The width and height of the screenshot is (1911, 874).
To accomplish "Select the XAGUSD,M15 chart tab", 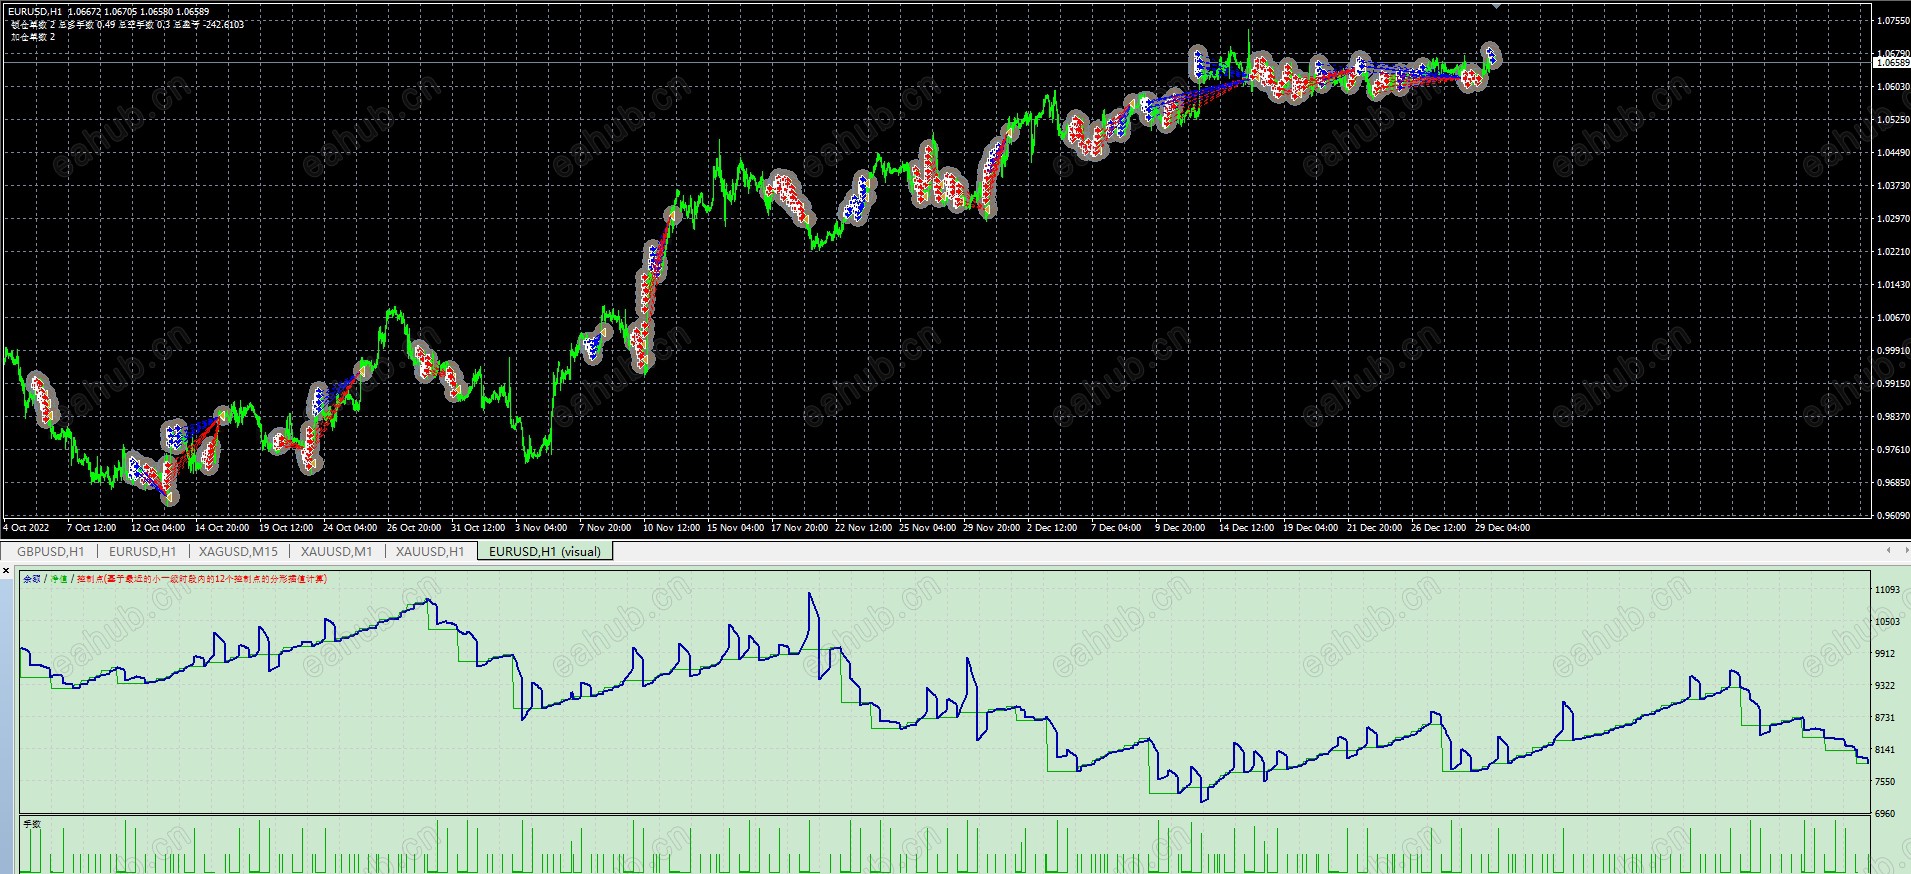I will point(238,551).
